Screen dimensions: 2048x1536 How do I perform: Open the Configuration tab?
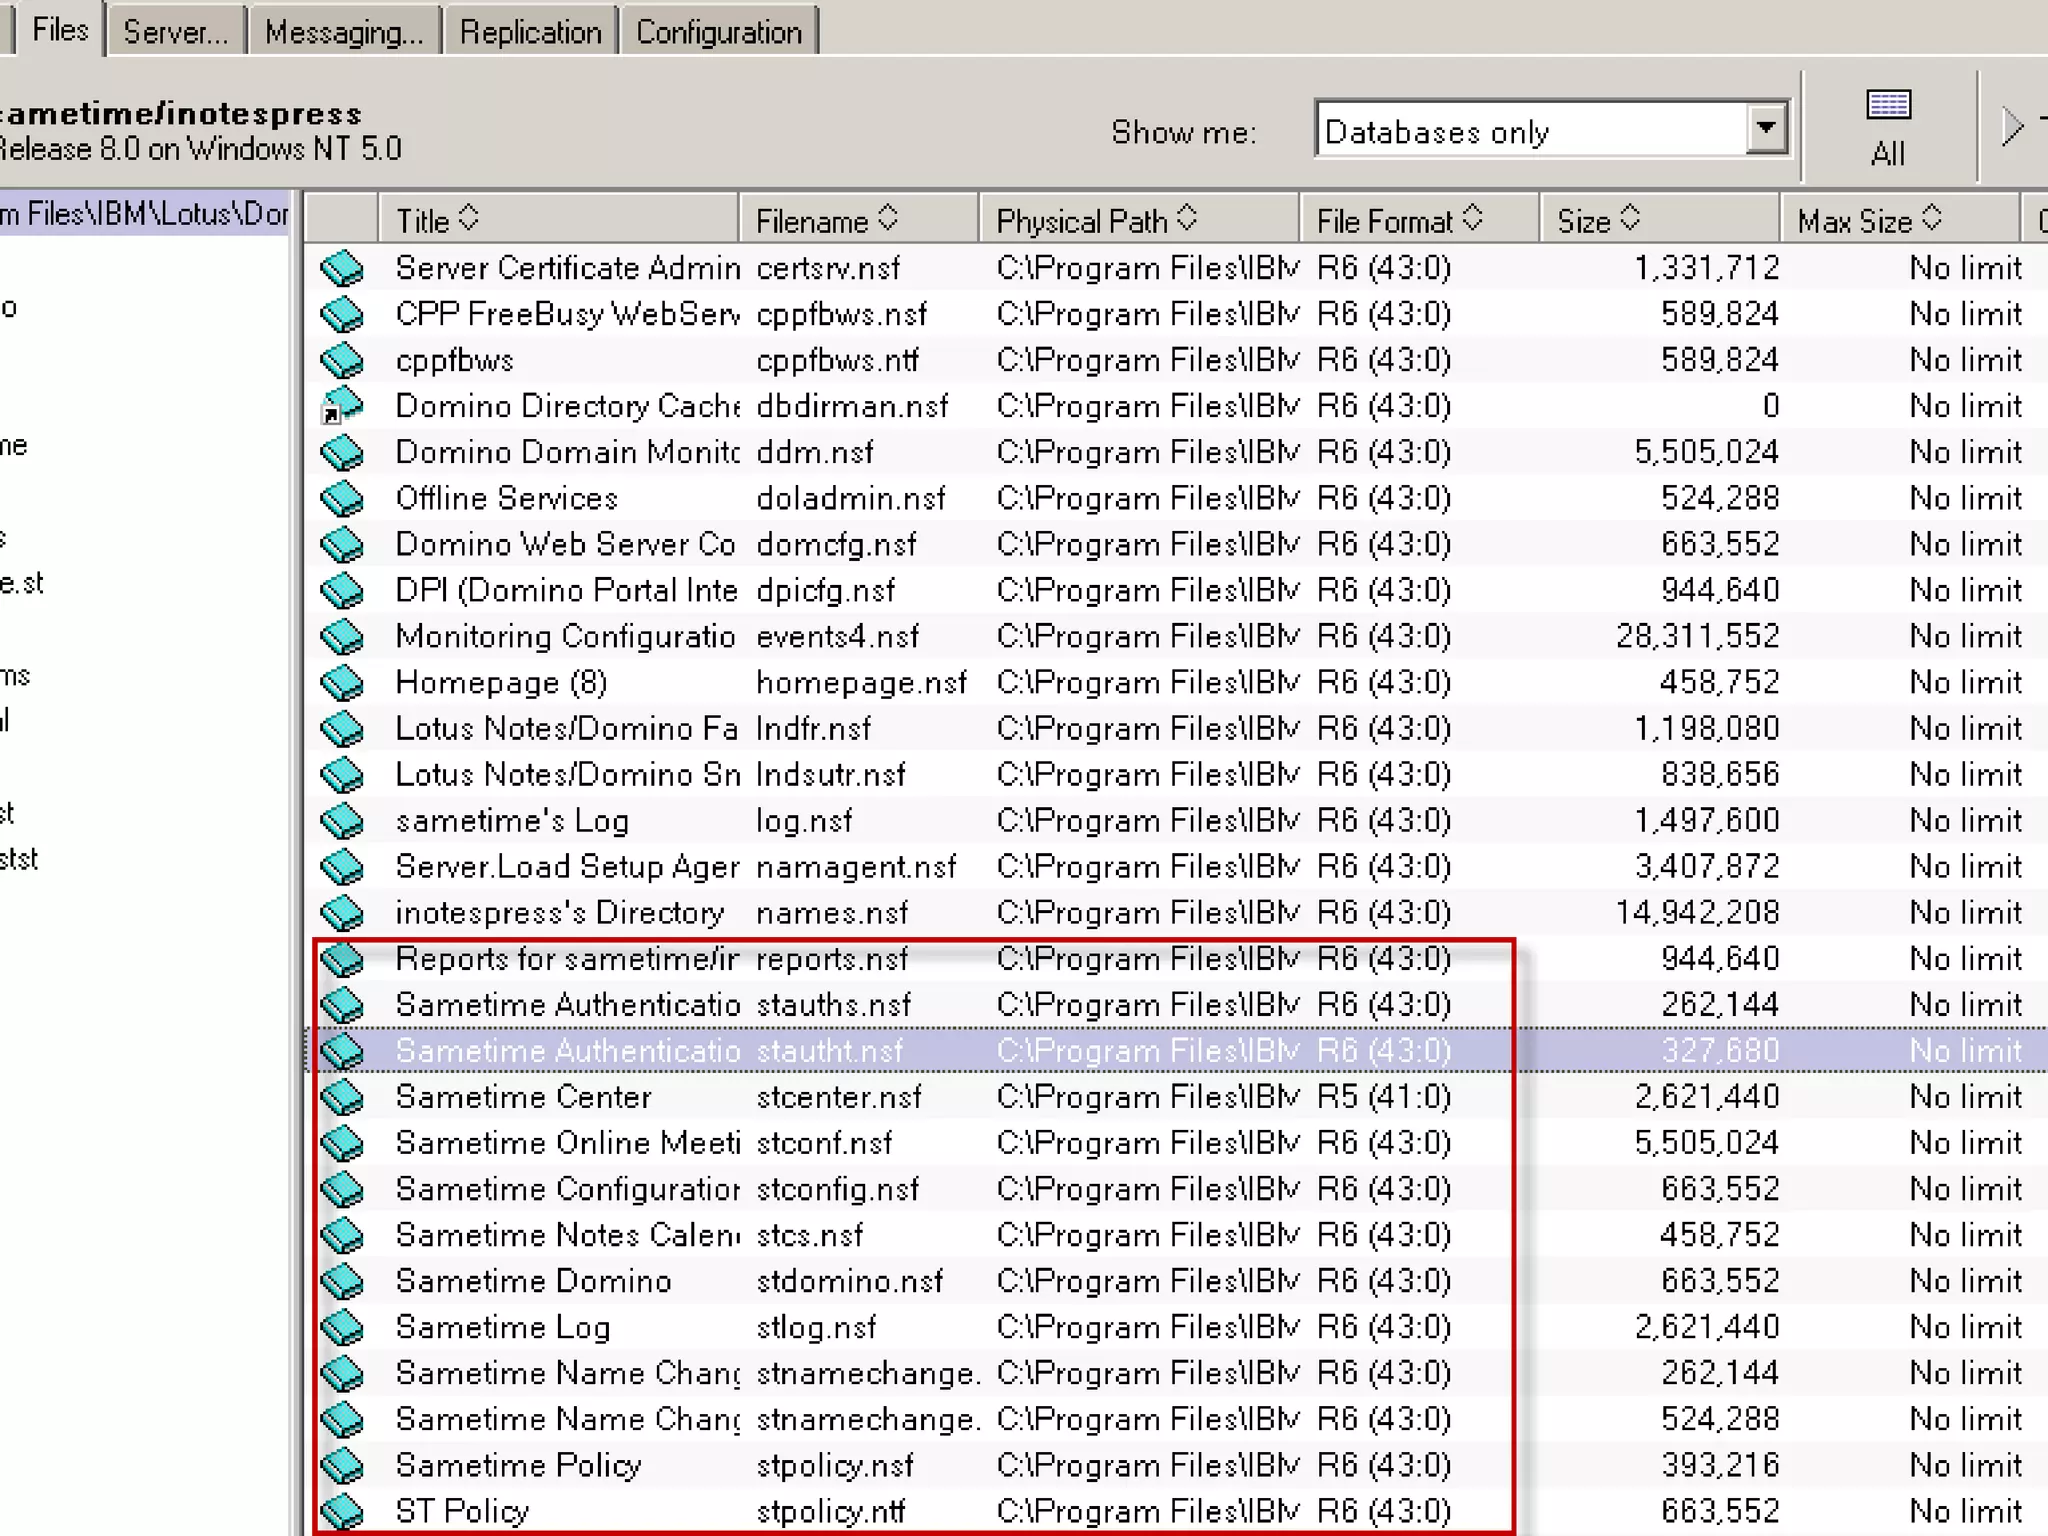(x=718, y=32)
